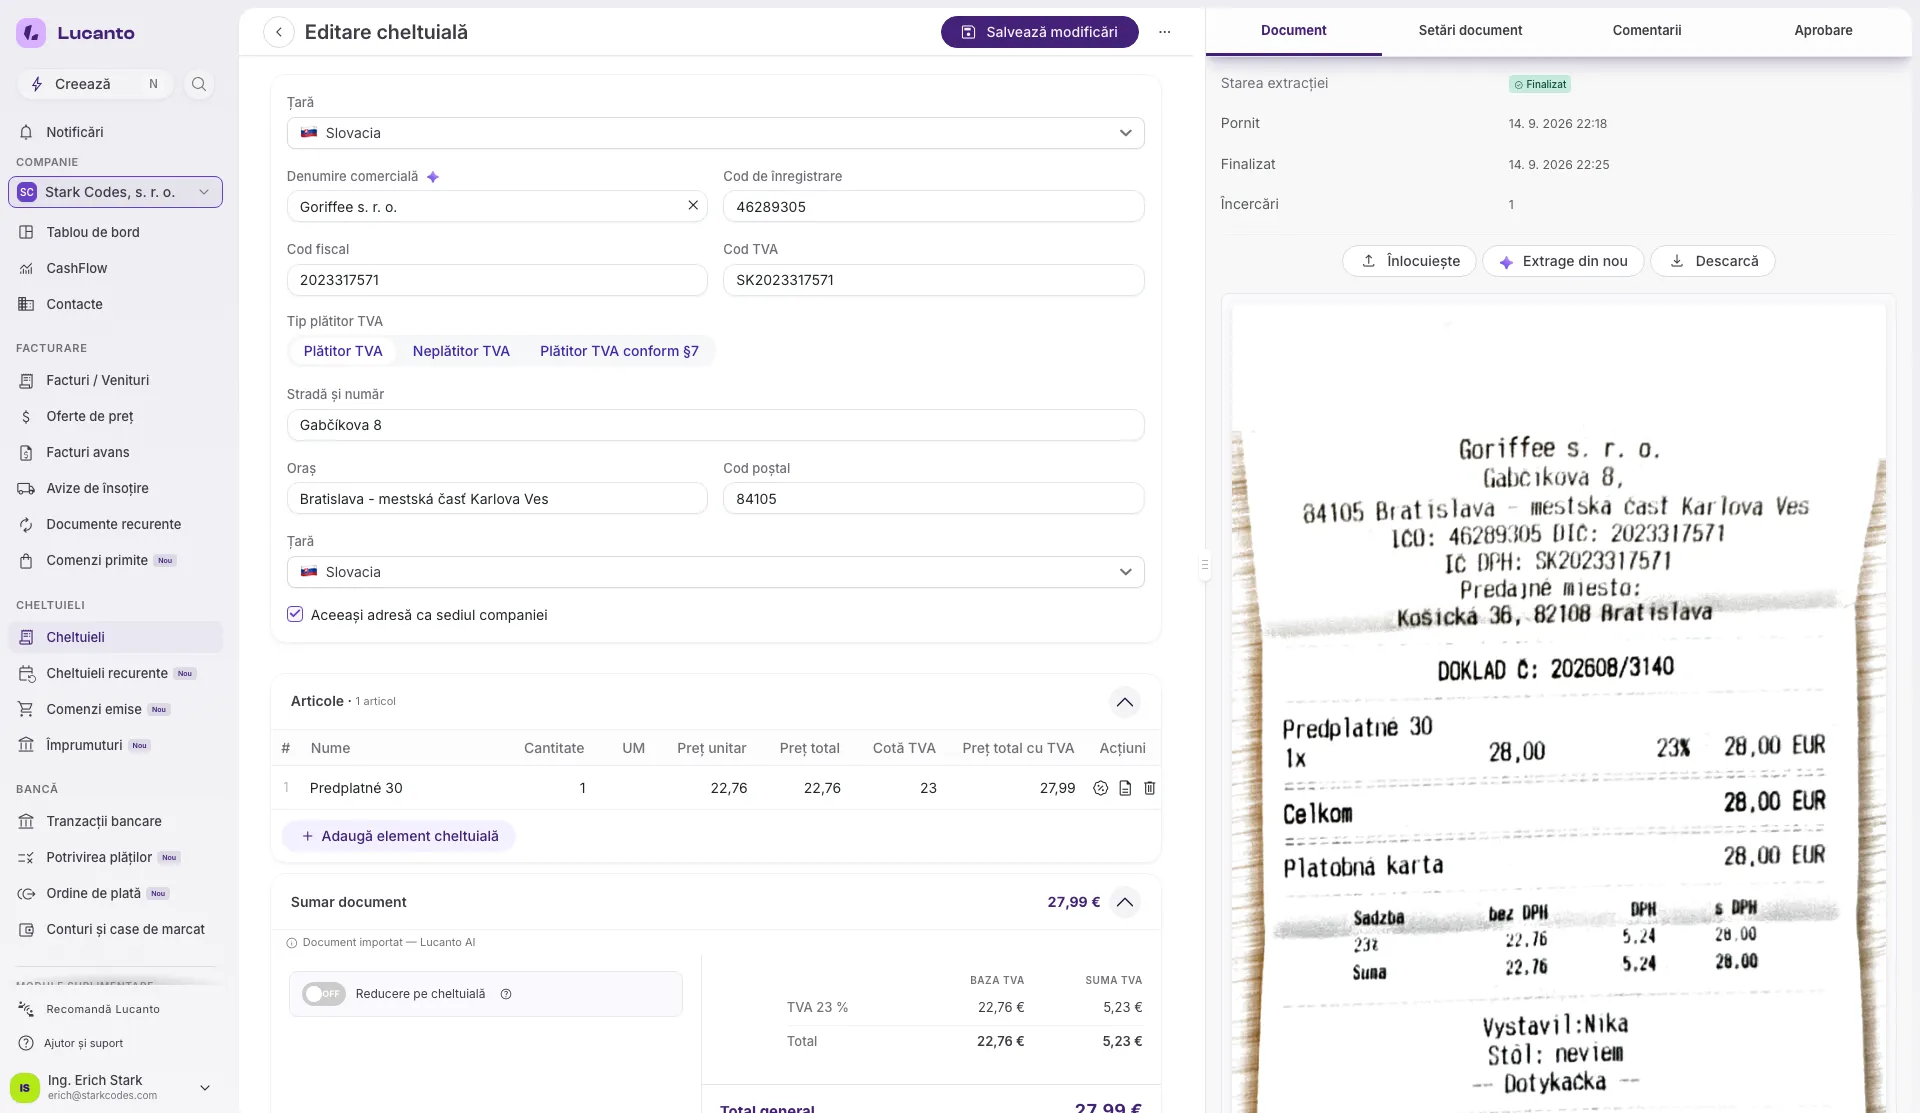This screenshot has height=1113, width=1920.
Task: Click the AI sparkle next to Denumire comercială
Action: (x=433, y=177)
